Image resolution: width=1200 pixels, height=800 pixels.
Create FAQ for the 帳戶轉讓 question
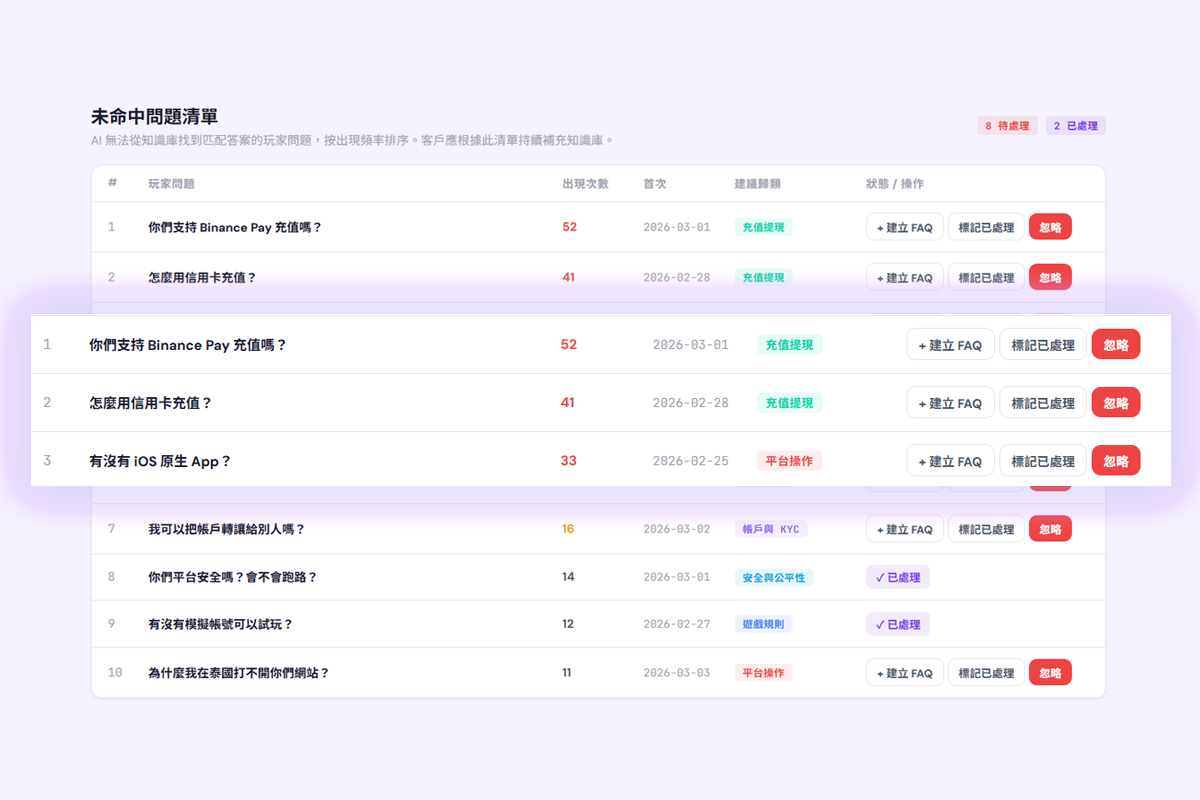point(904,529)
